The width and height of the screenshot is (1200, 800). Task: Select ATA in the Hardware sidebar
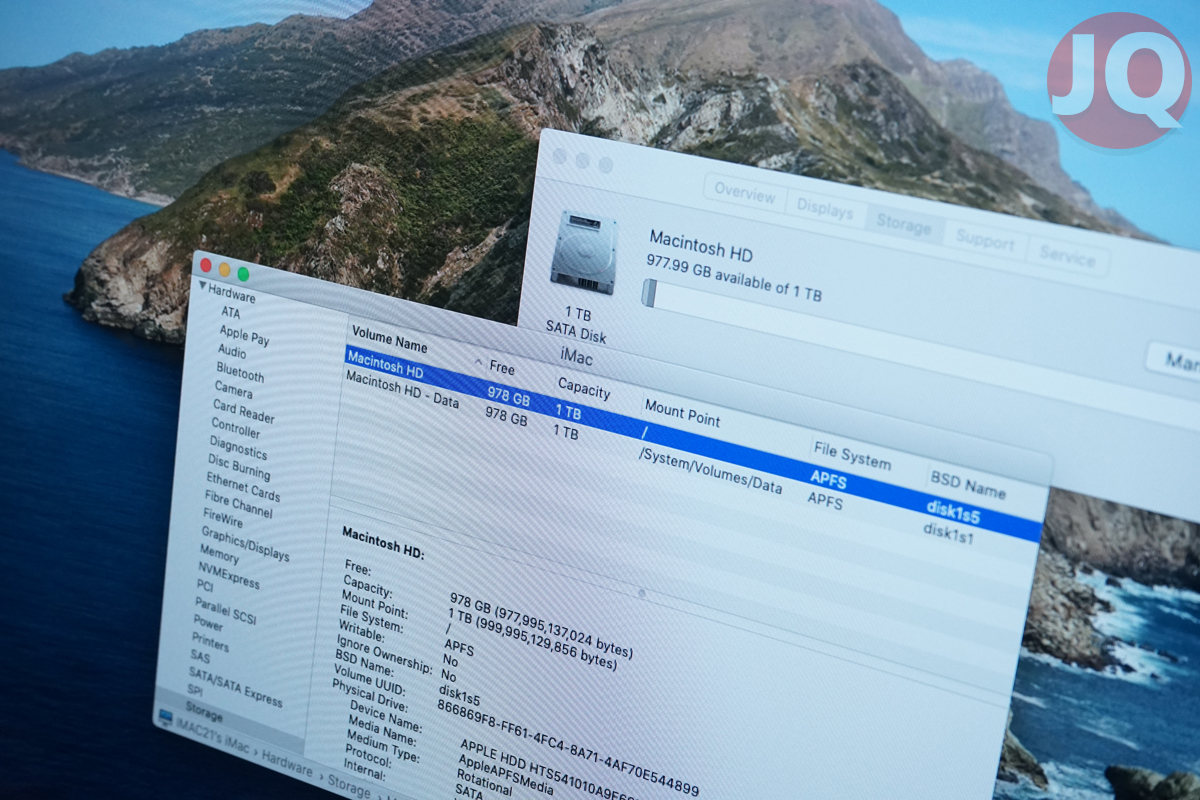[231, 313]
